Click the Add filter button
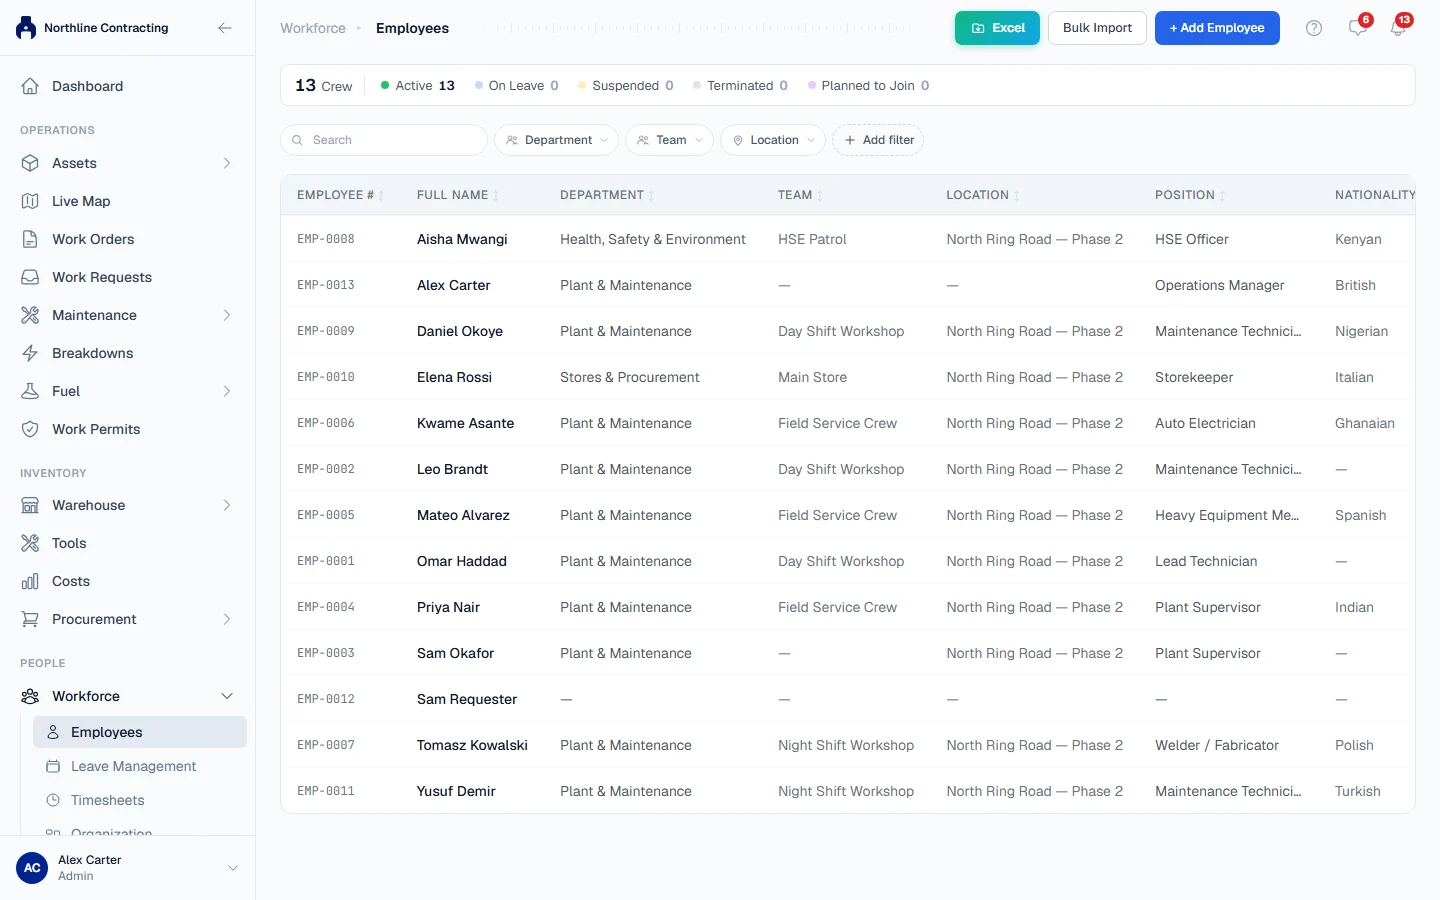The image size is (1440, 900). coord(878,140)
